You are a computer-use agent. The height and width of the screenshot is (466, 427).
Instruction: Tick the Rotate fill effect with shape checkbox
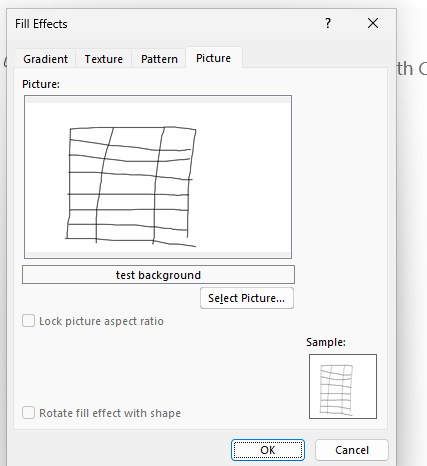click(x=28, y=413)
